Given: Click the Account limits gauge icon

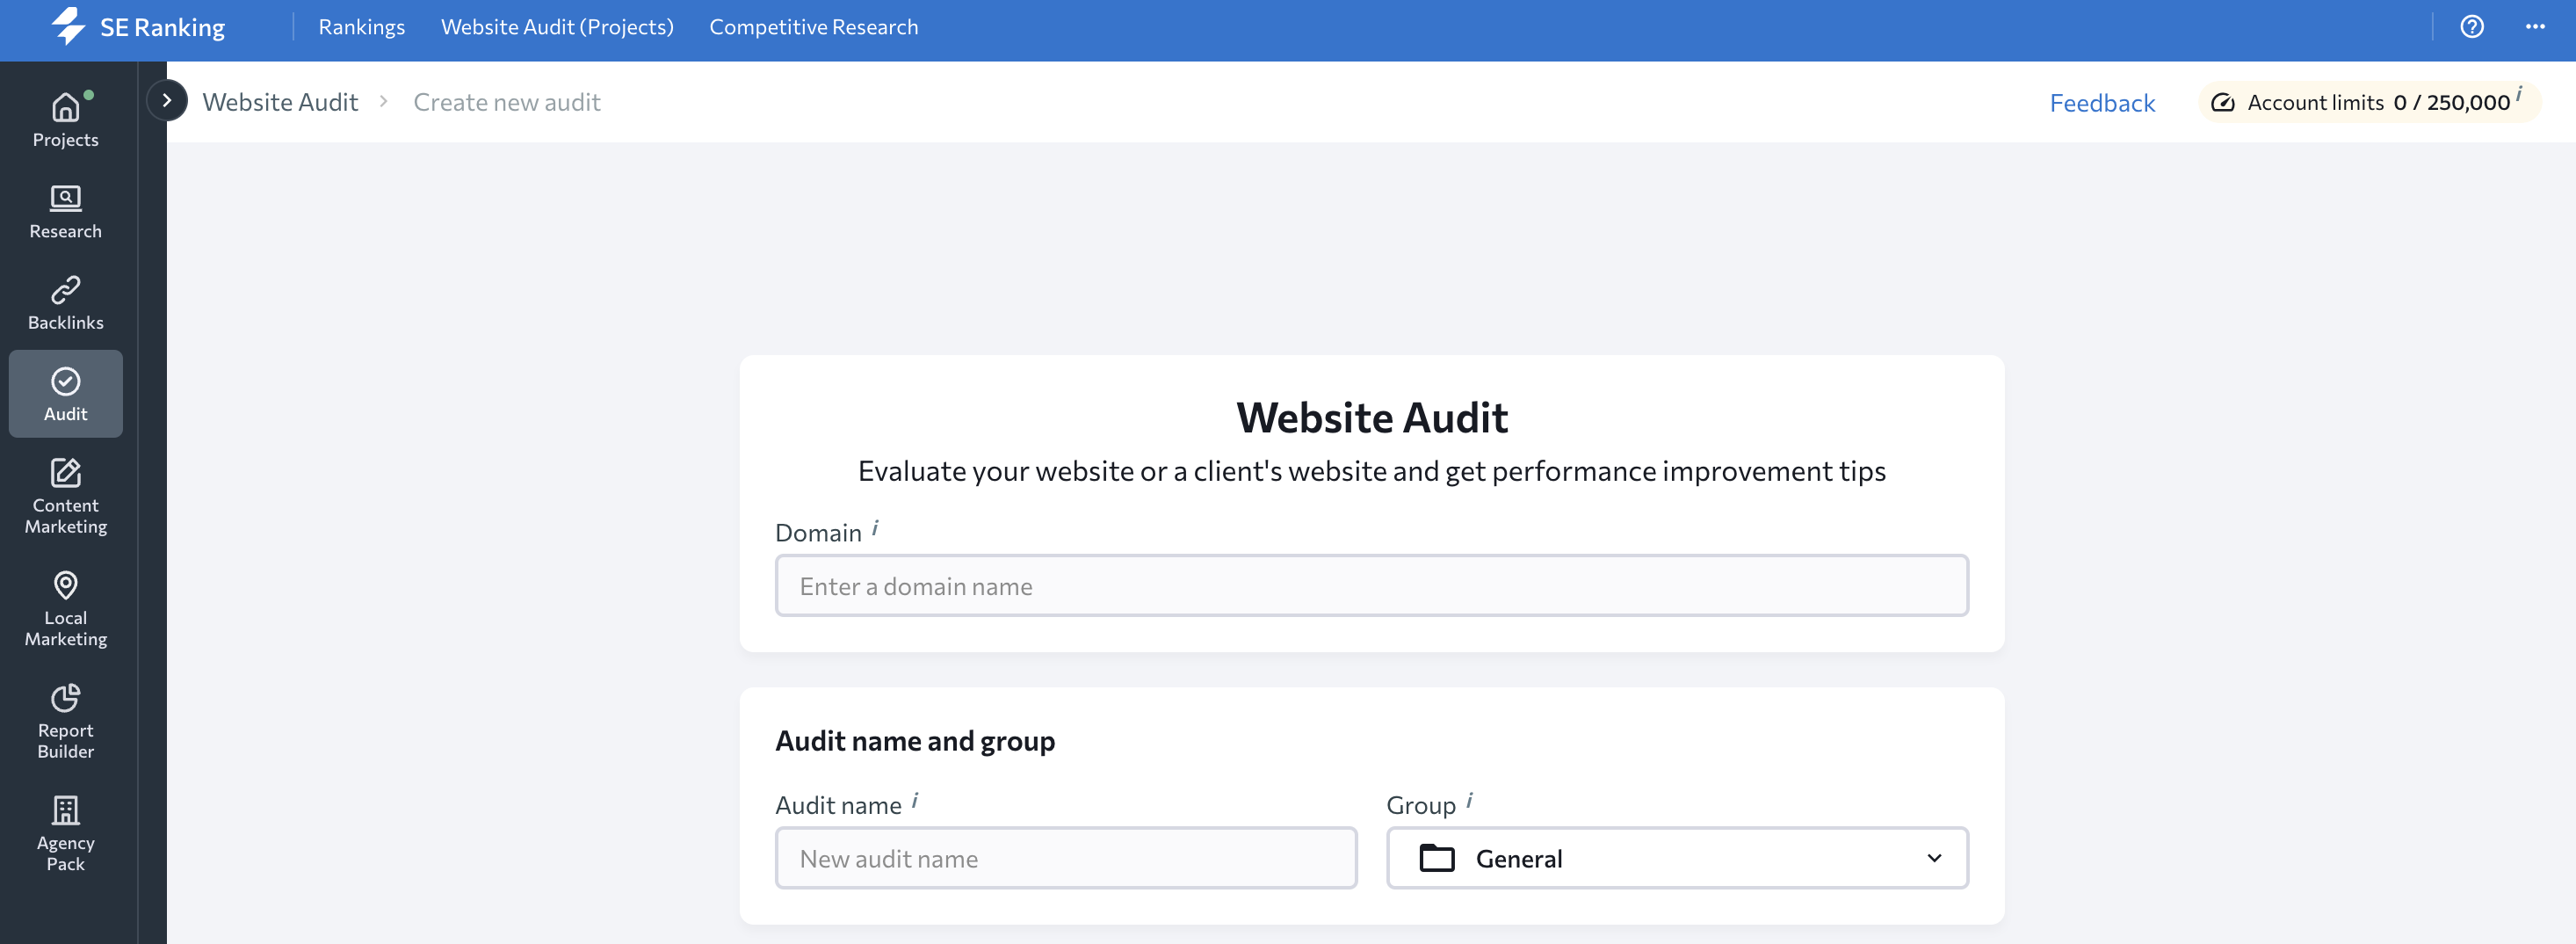Looking at the screenshot, I should click(2222, 102).
